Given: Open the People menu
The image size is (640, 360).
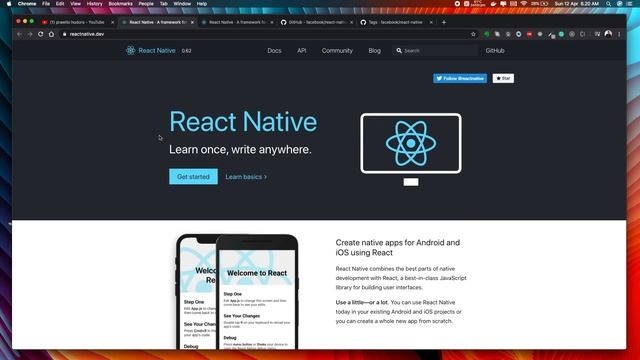Looking at the screenshot, I should [x=146, y=4].
